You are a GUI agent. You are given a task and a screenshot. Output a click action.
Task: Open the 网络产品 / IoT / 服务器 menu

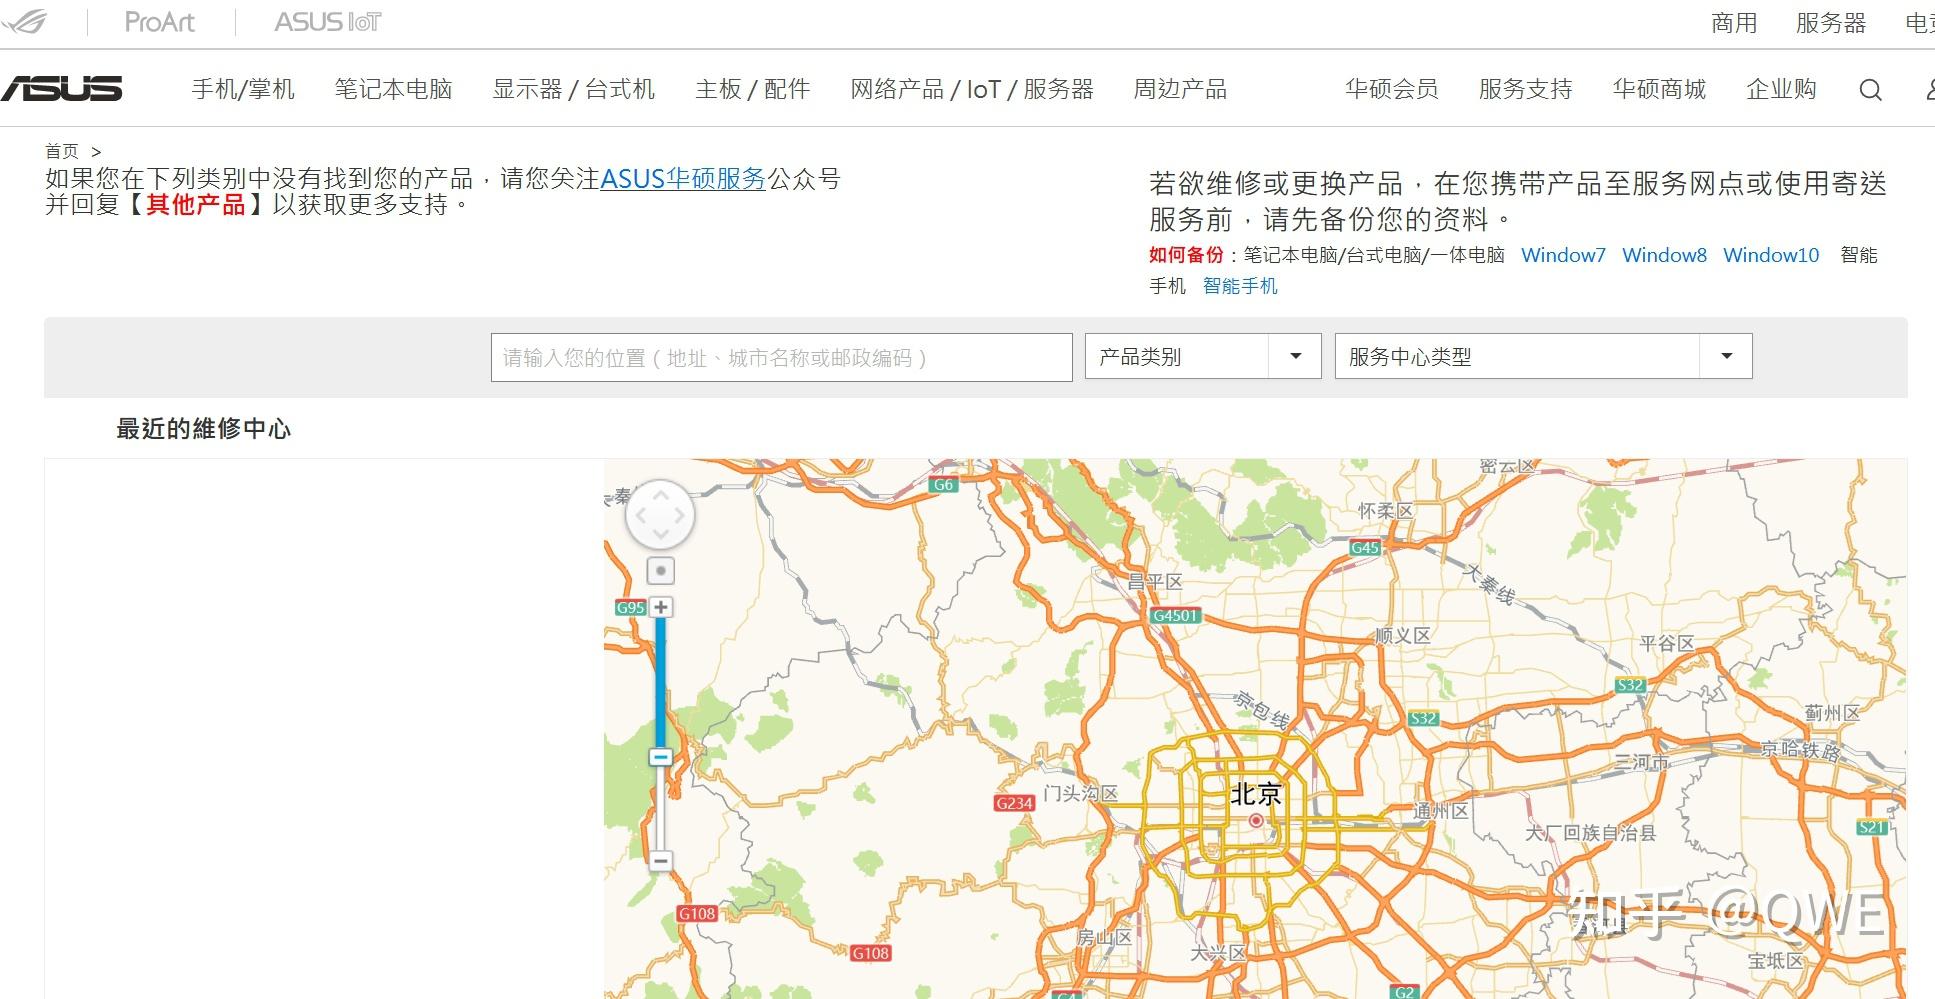(x=972, y=89)
